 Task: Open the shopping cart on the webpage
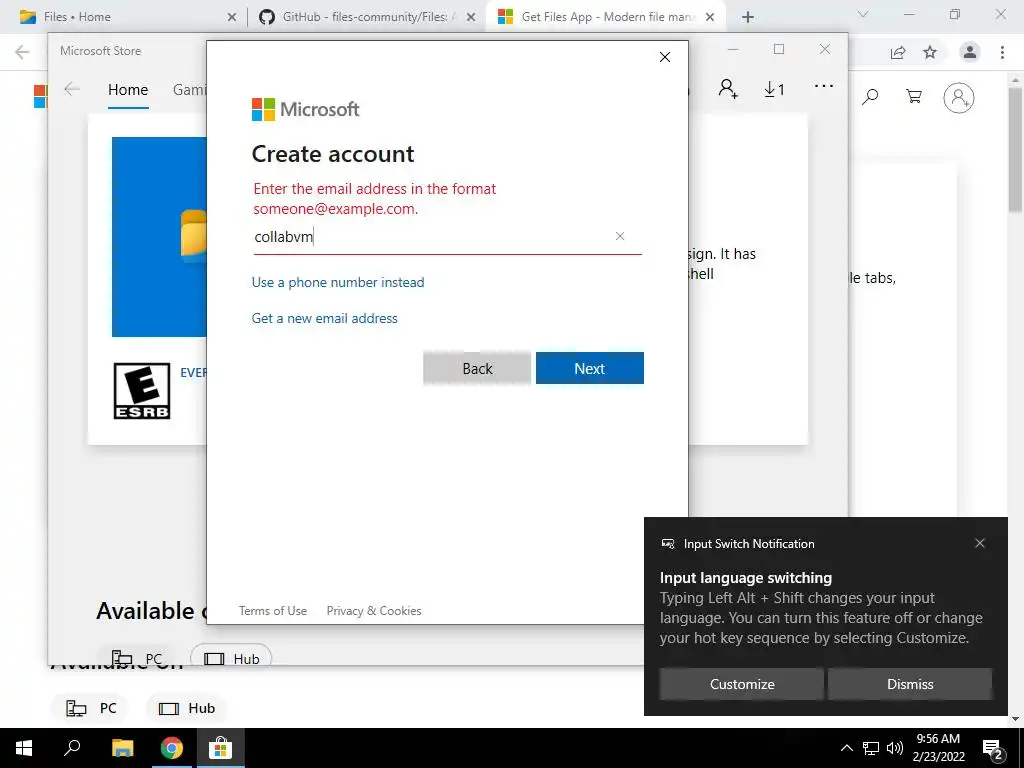coord(914,97)
